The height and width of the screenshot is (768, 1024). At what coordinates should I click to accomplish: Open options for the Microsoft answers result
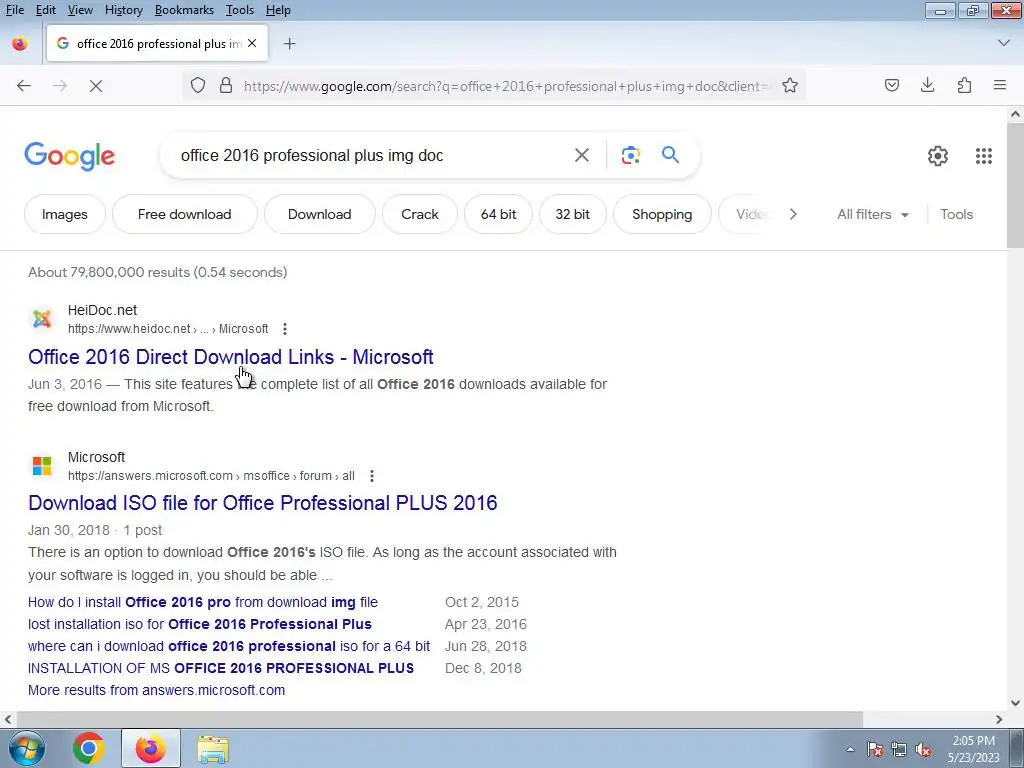[x=372, y=476]
